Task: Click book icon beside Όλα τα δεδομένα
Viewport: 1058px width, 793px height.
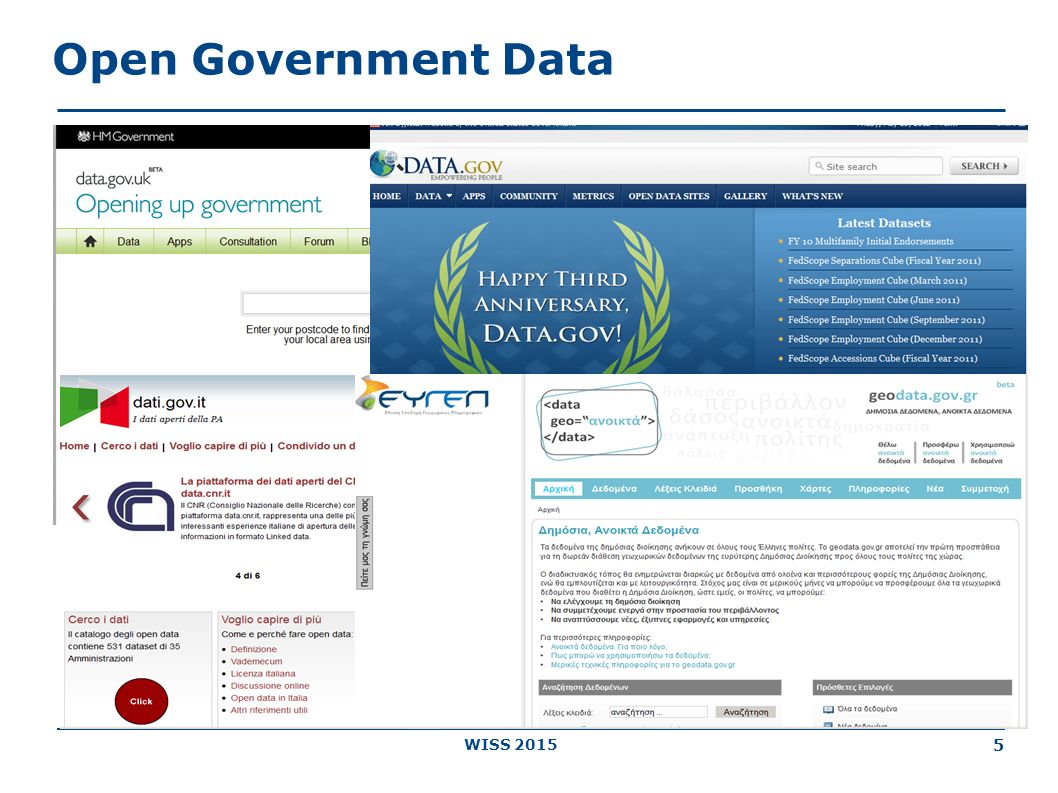Action: [x=828, y=709]
